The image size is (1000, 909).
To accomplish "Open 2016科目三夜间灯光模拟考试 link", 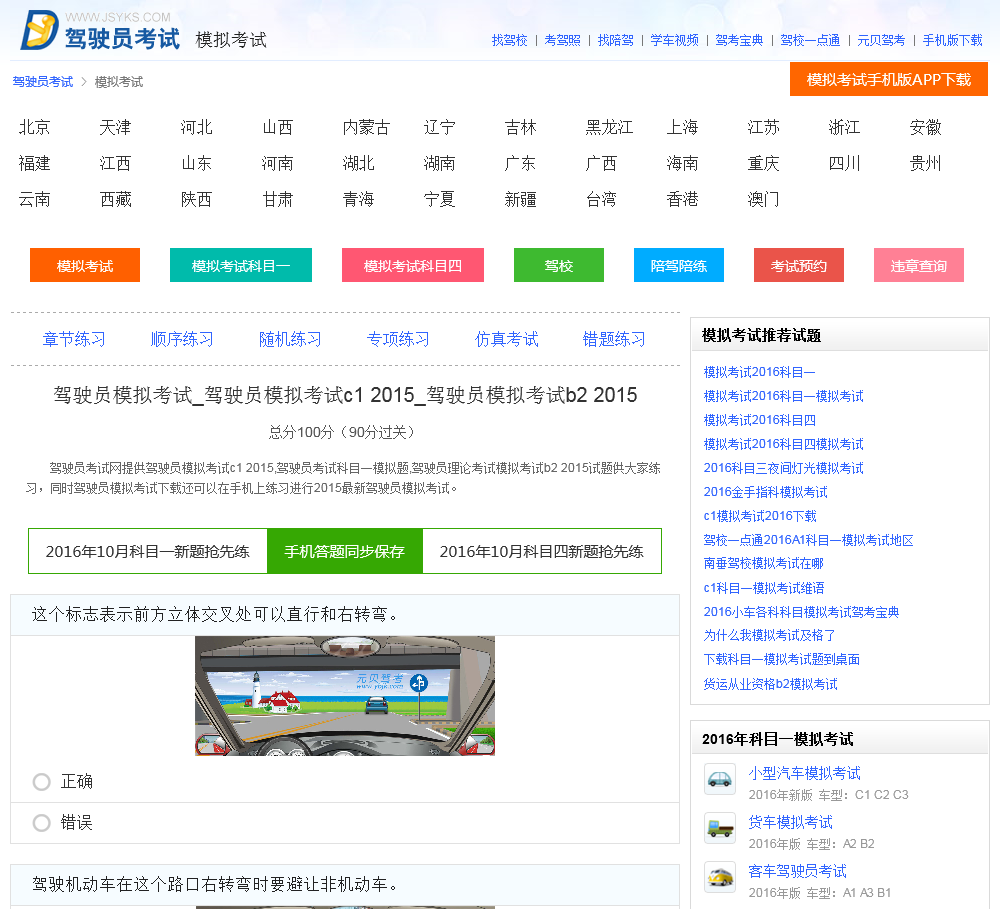I will 783,468.
